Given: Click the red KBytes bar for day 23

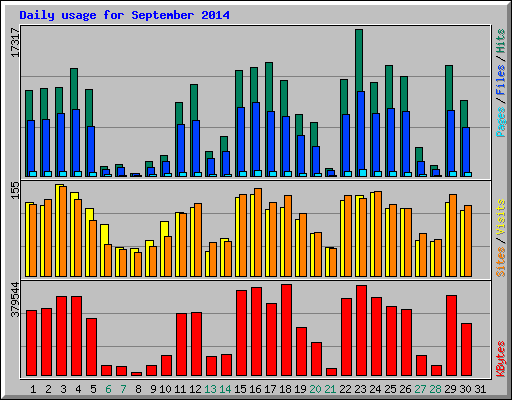Looking at the screenshot, I should click(x=361, y=331).
